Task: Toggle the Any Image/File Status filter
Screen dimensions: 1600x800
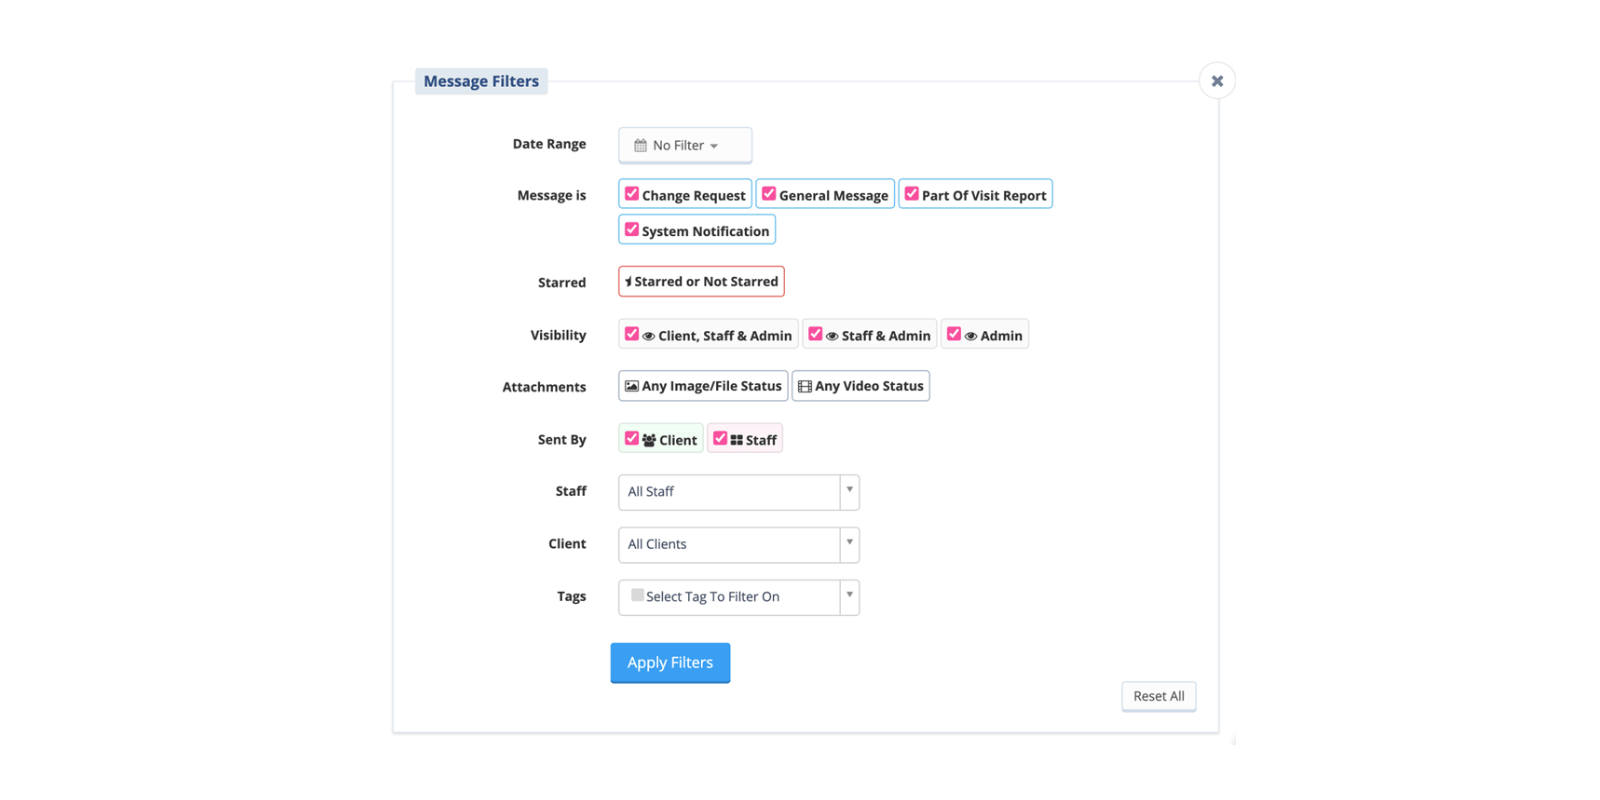Action: [703, 386]
